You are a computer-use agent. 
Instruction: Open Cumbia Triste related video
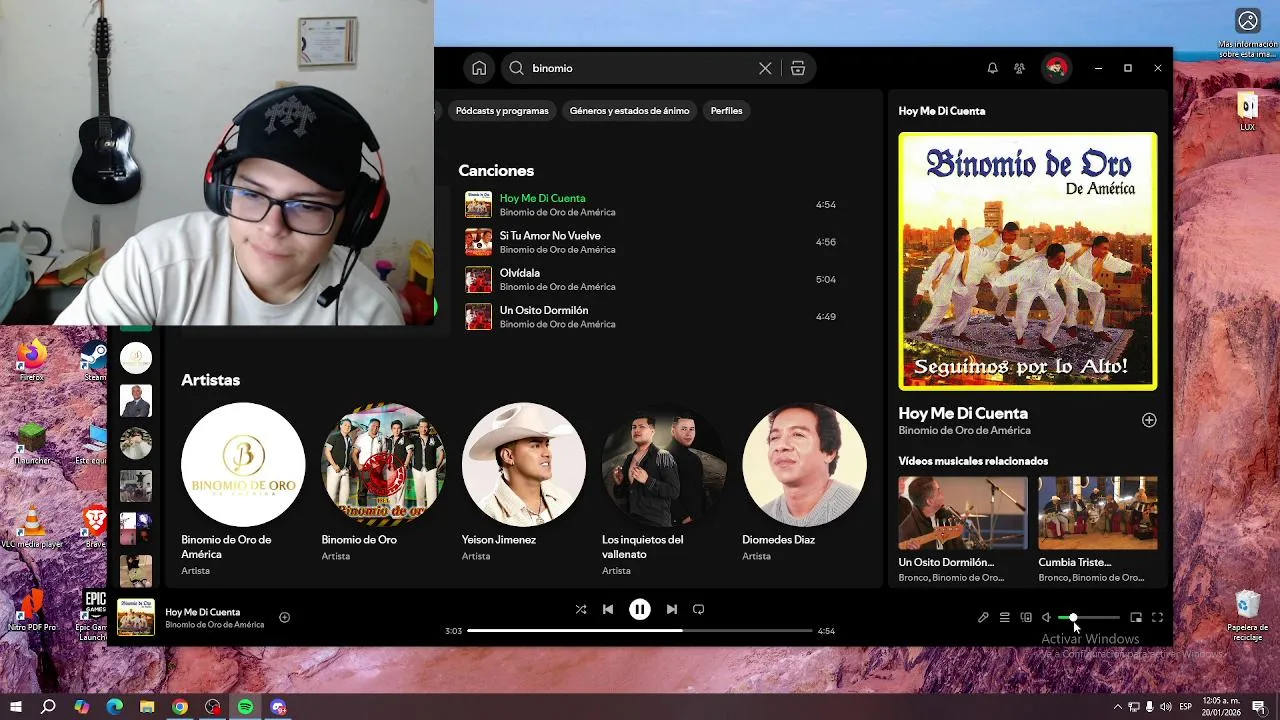(1098, 530)
